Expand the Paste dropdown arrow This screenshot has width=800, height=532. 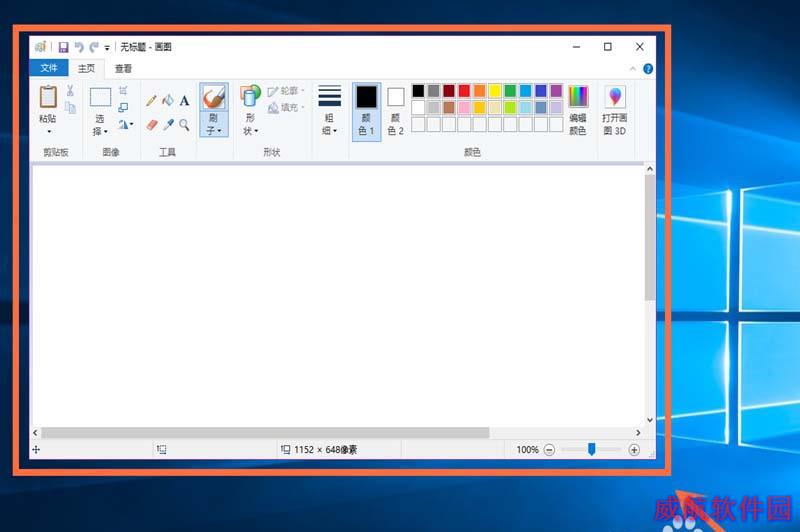pos(49,132)
